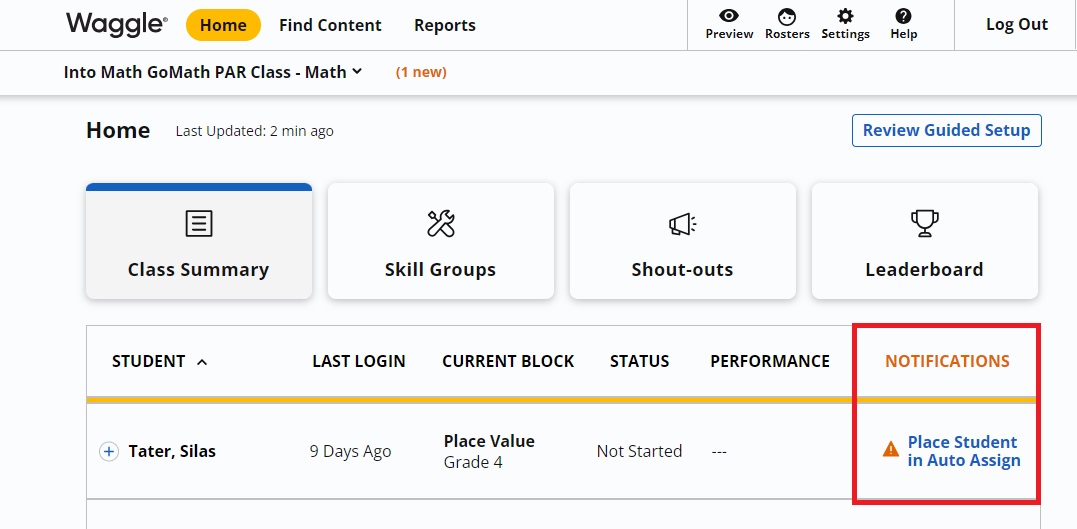Open the Into Math GoMath class dropdown
The image size is (1077, 529).
(213, 71)
